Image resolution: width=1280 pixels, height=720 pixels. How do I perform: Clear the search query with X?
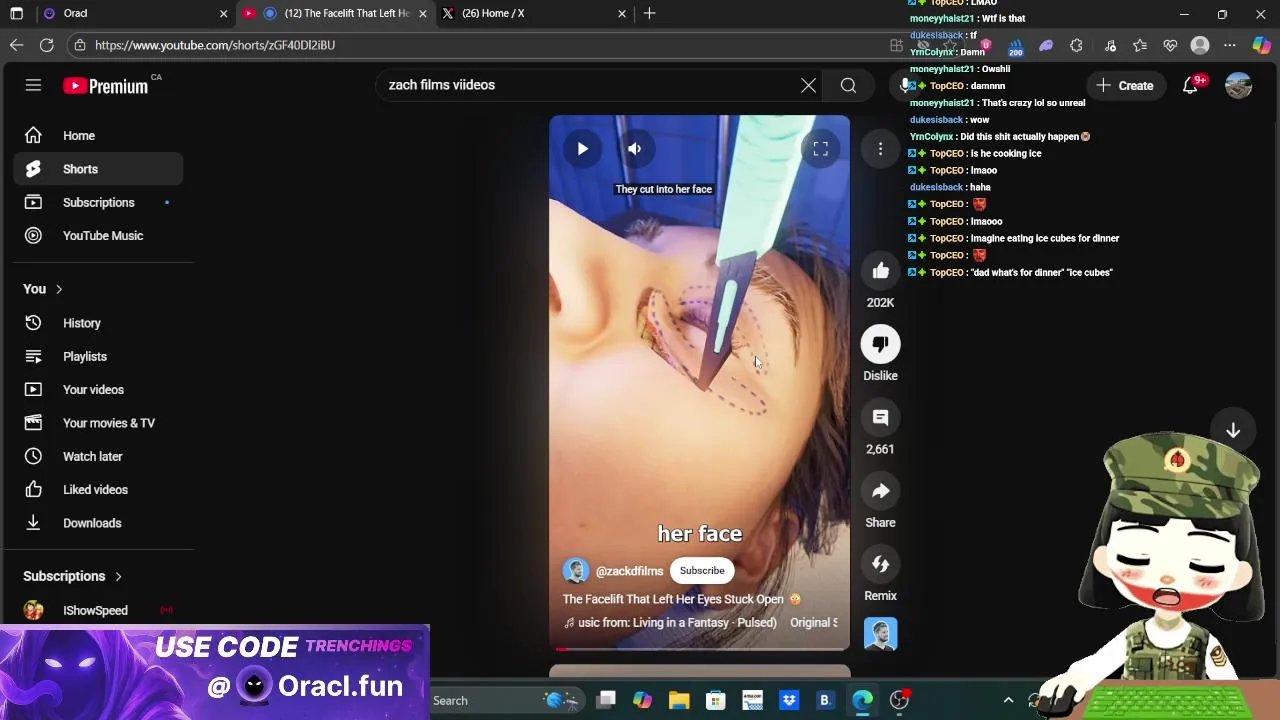(808, 85)
